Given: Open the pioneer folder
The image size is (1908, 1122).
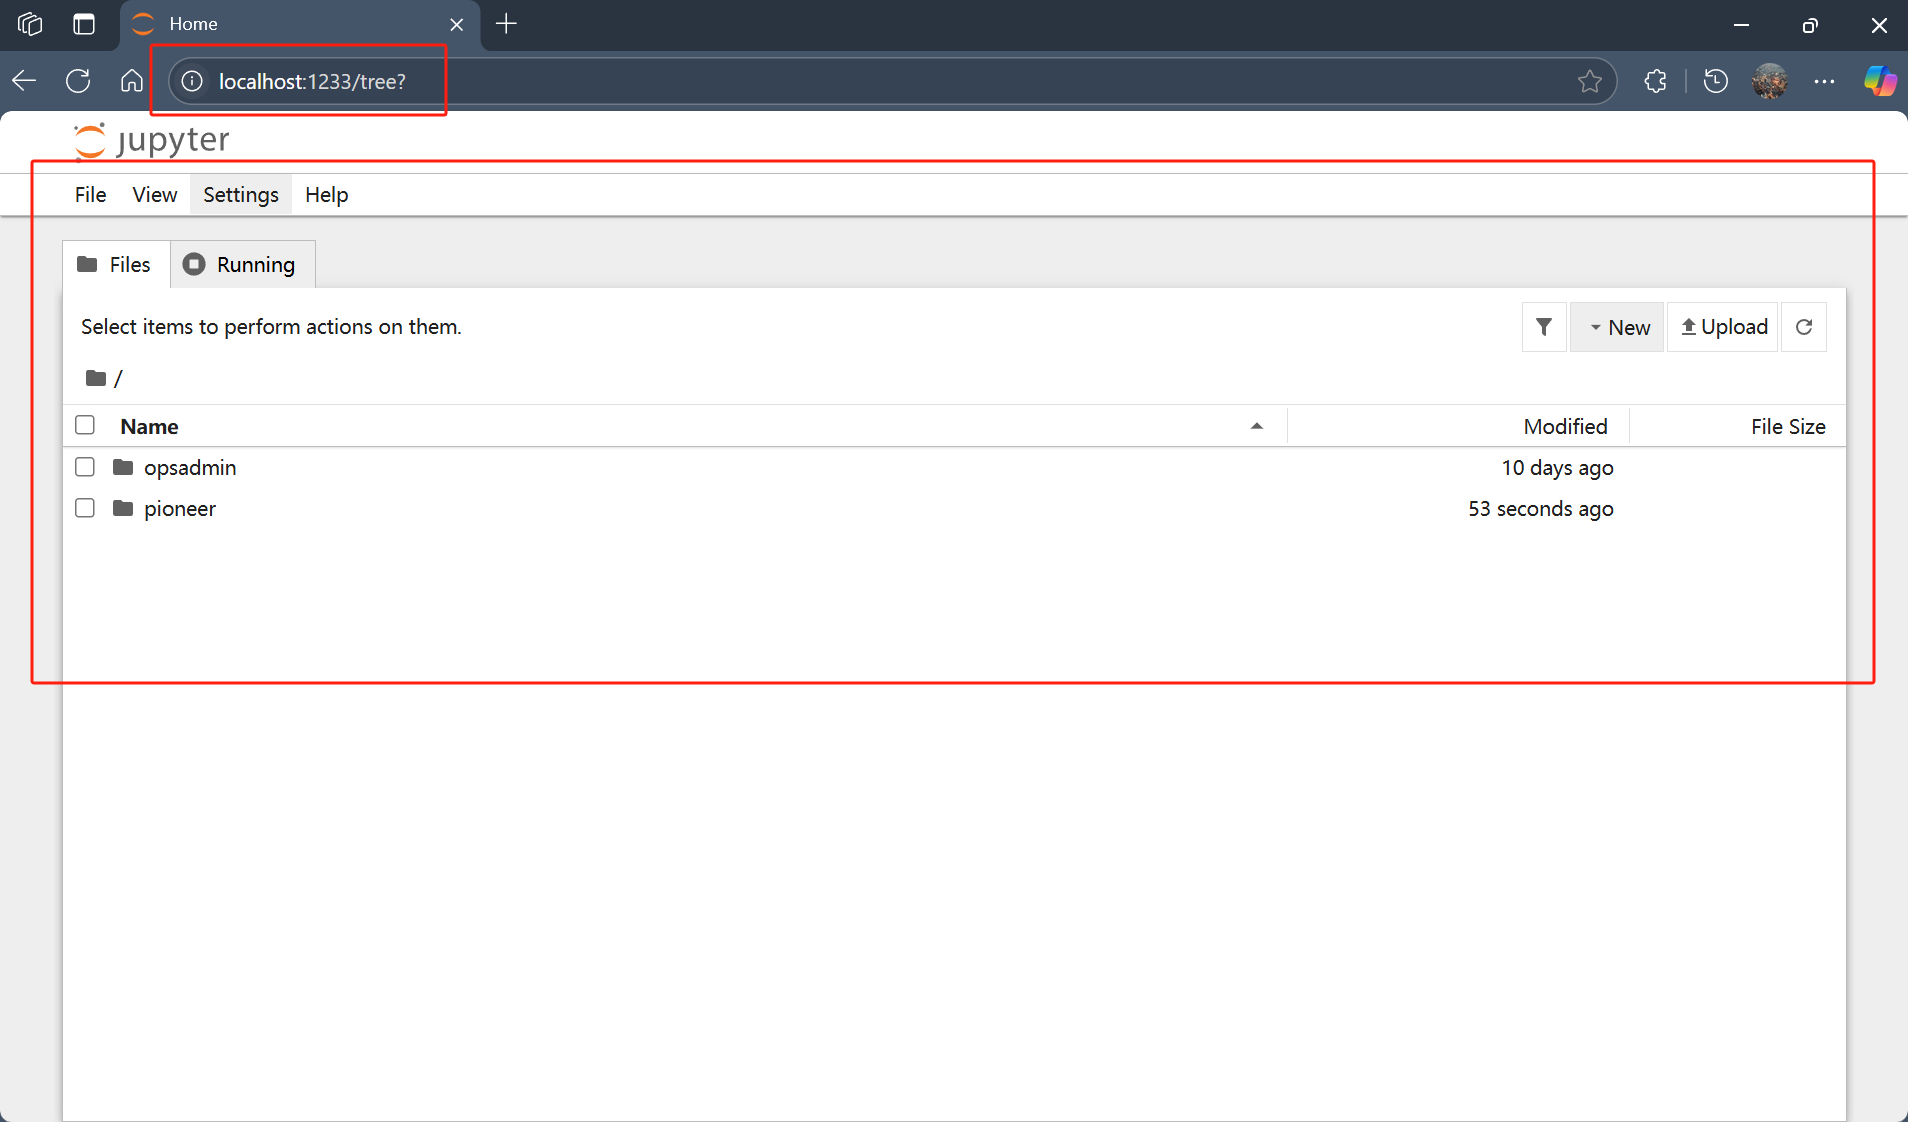Looking at the screenshot, I should click(x=180, y=508).
